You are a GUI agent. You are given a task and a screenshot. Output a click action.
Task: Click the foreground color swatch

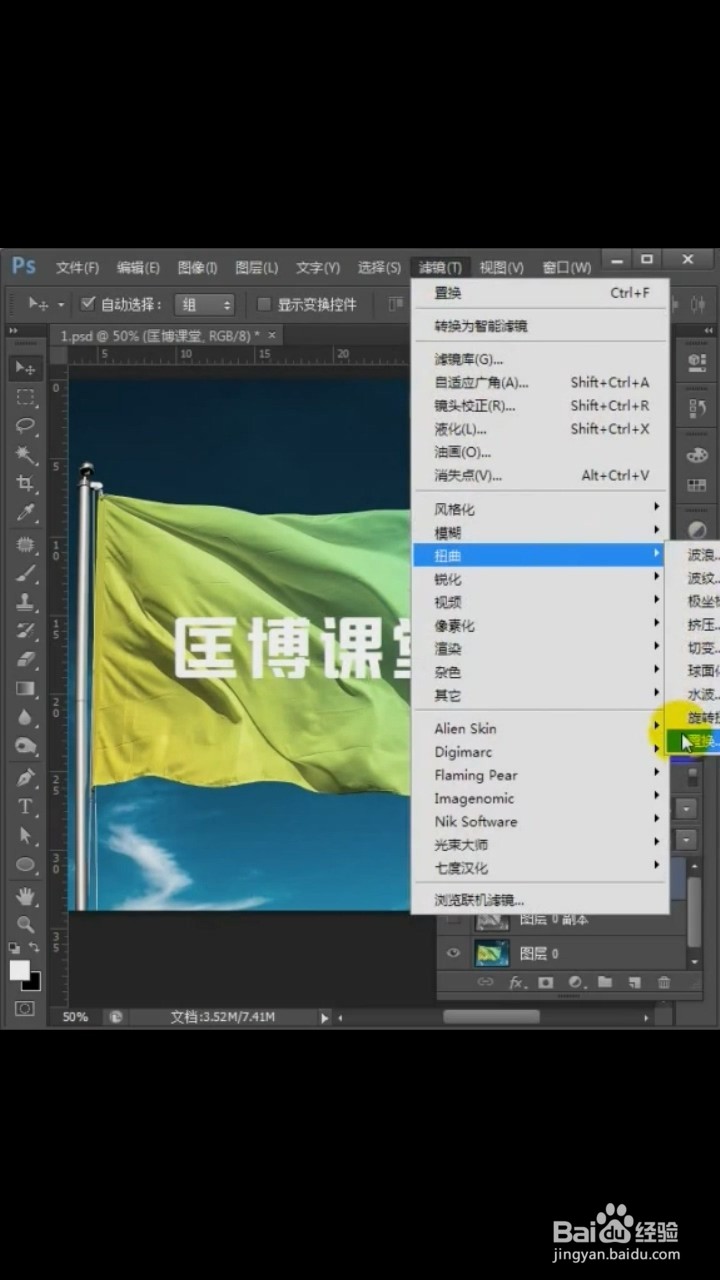19,970
